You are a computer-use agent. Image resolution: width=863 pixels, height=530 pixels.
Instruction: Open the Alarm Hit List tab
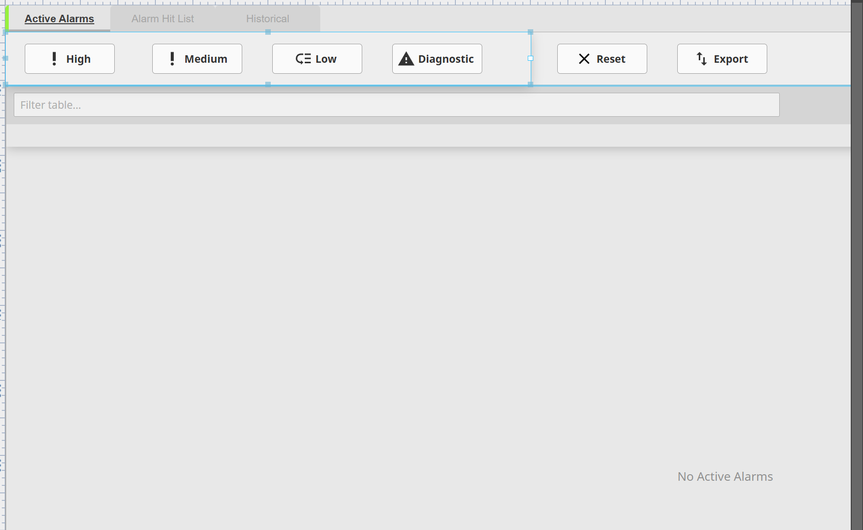point(162,19)
